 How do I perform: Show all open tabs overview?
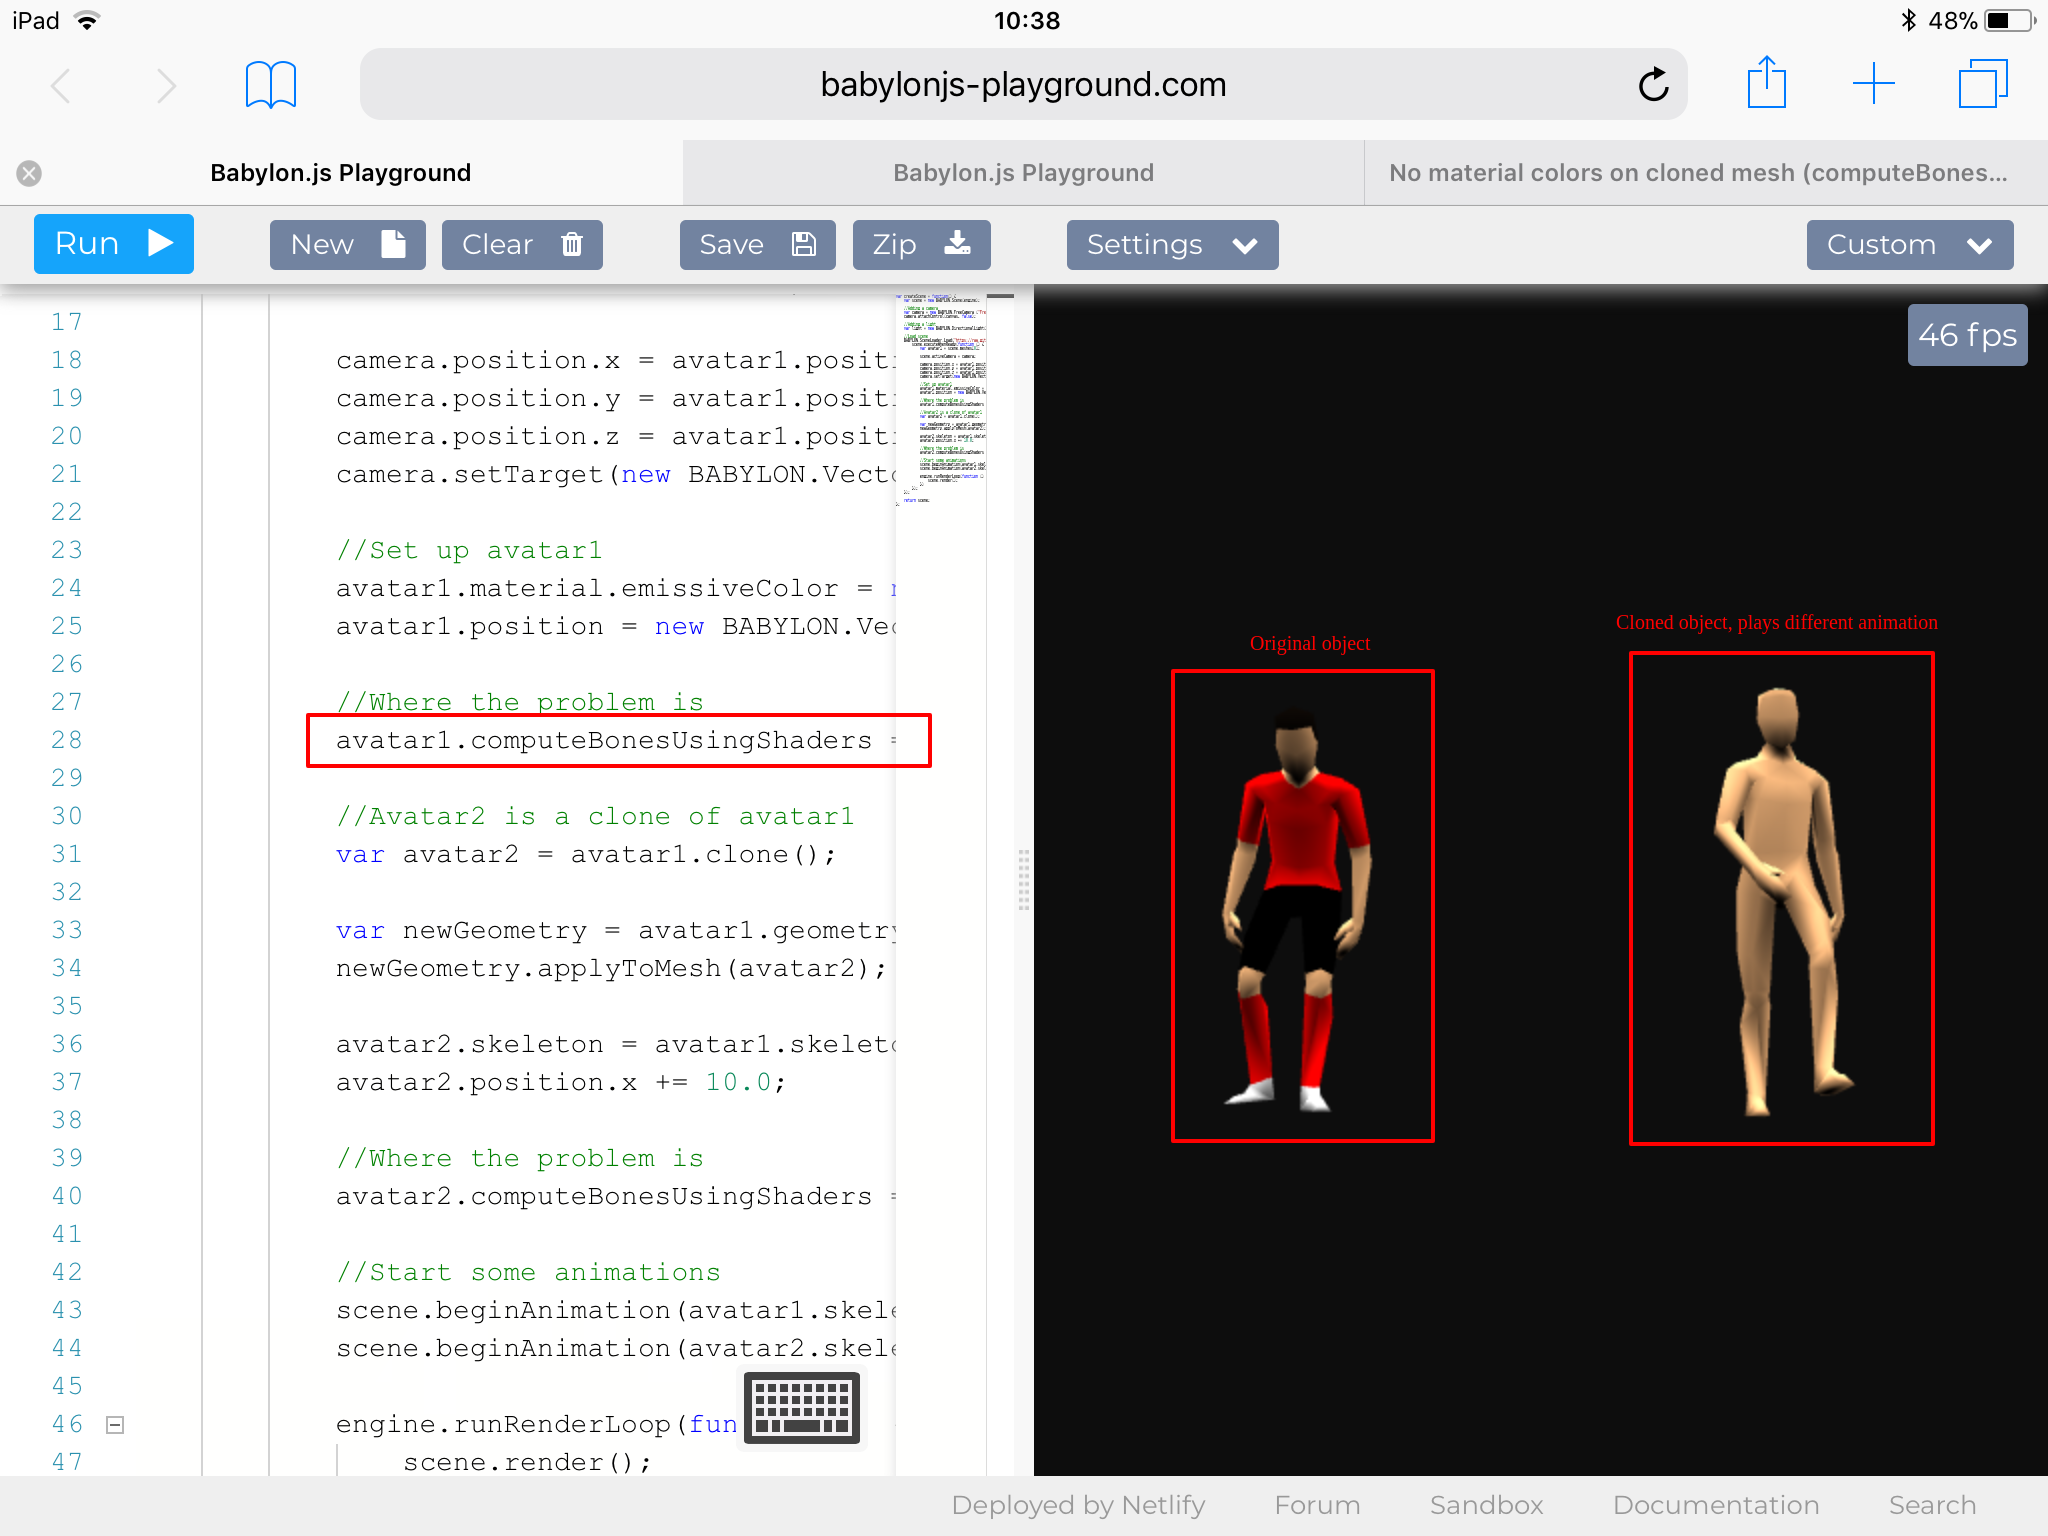click(1982, 84)
